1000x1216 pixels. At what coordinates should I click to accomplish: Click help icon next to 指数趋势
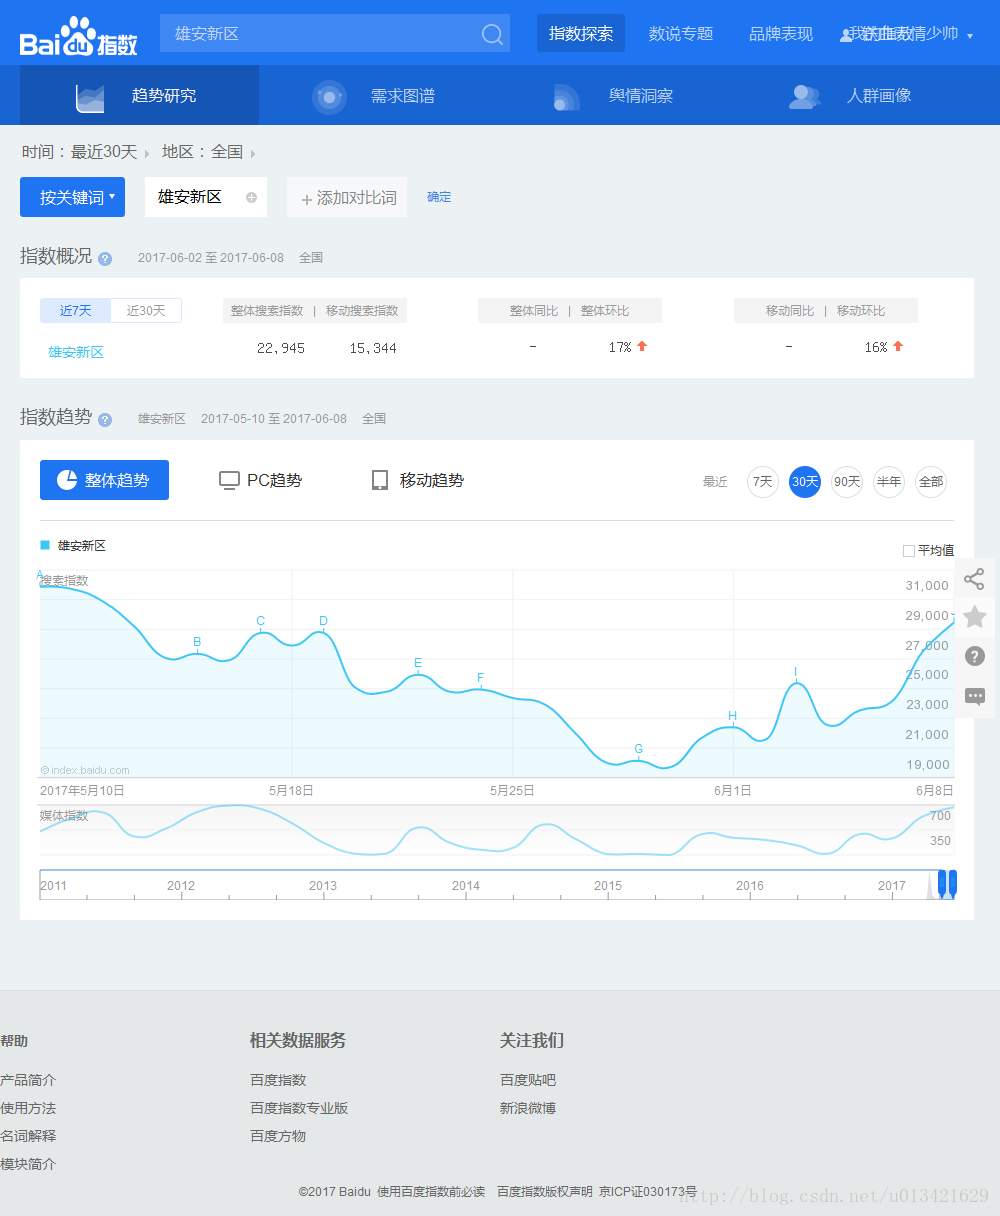tap(105, 419)
